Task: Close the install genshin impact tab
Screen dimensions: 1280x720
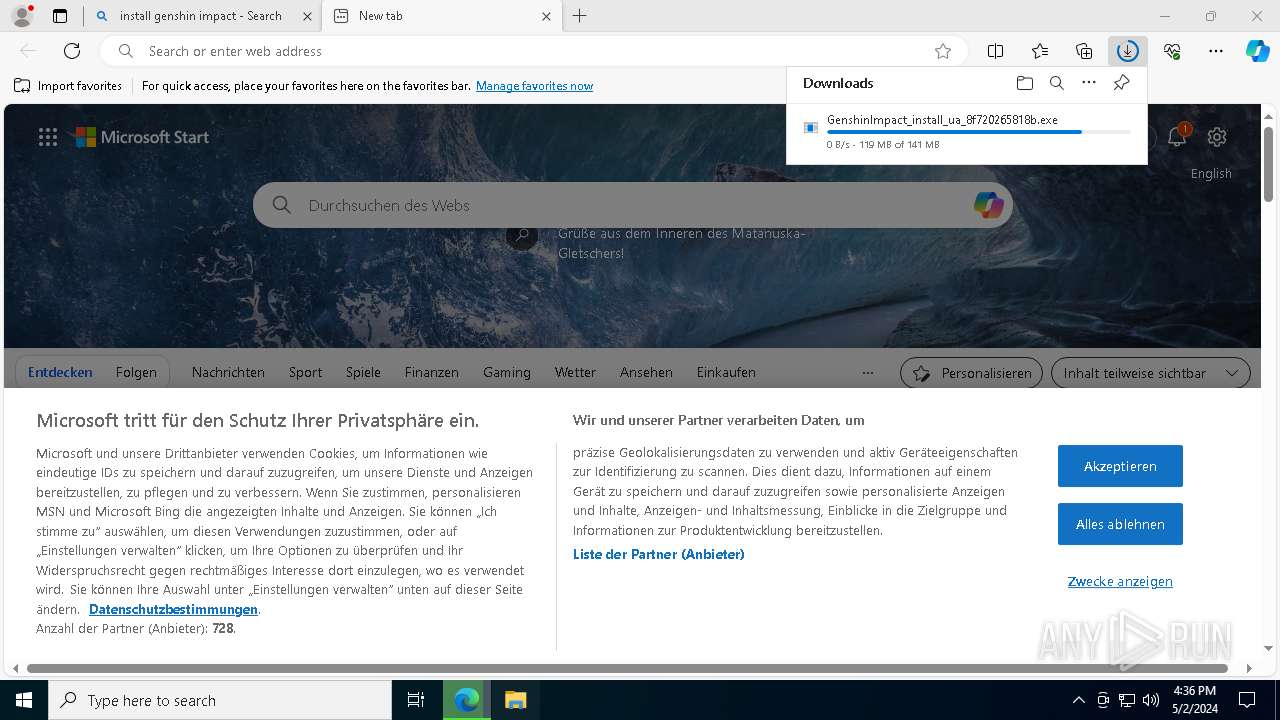Action: [307, 16]
